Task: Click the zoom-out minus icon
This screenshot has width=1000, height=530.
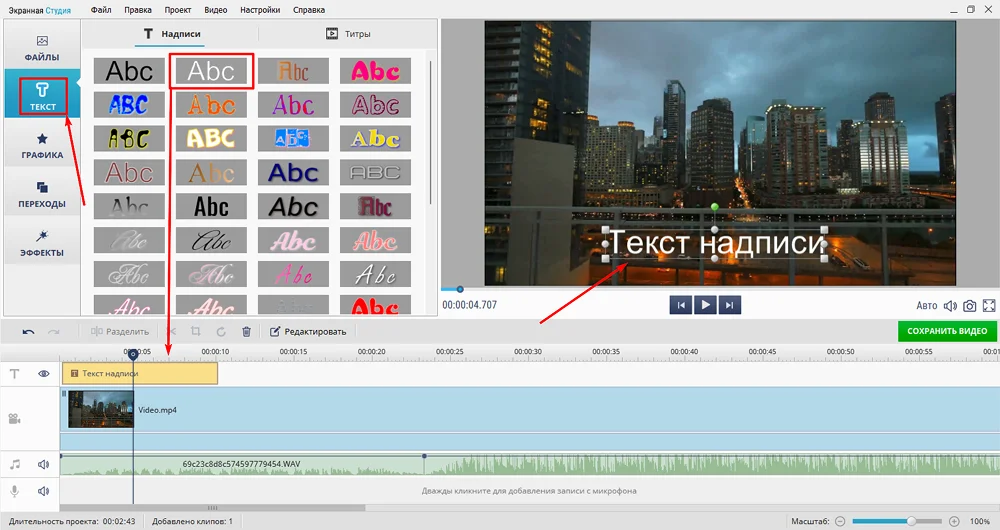Action: (840, 521)
